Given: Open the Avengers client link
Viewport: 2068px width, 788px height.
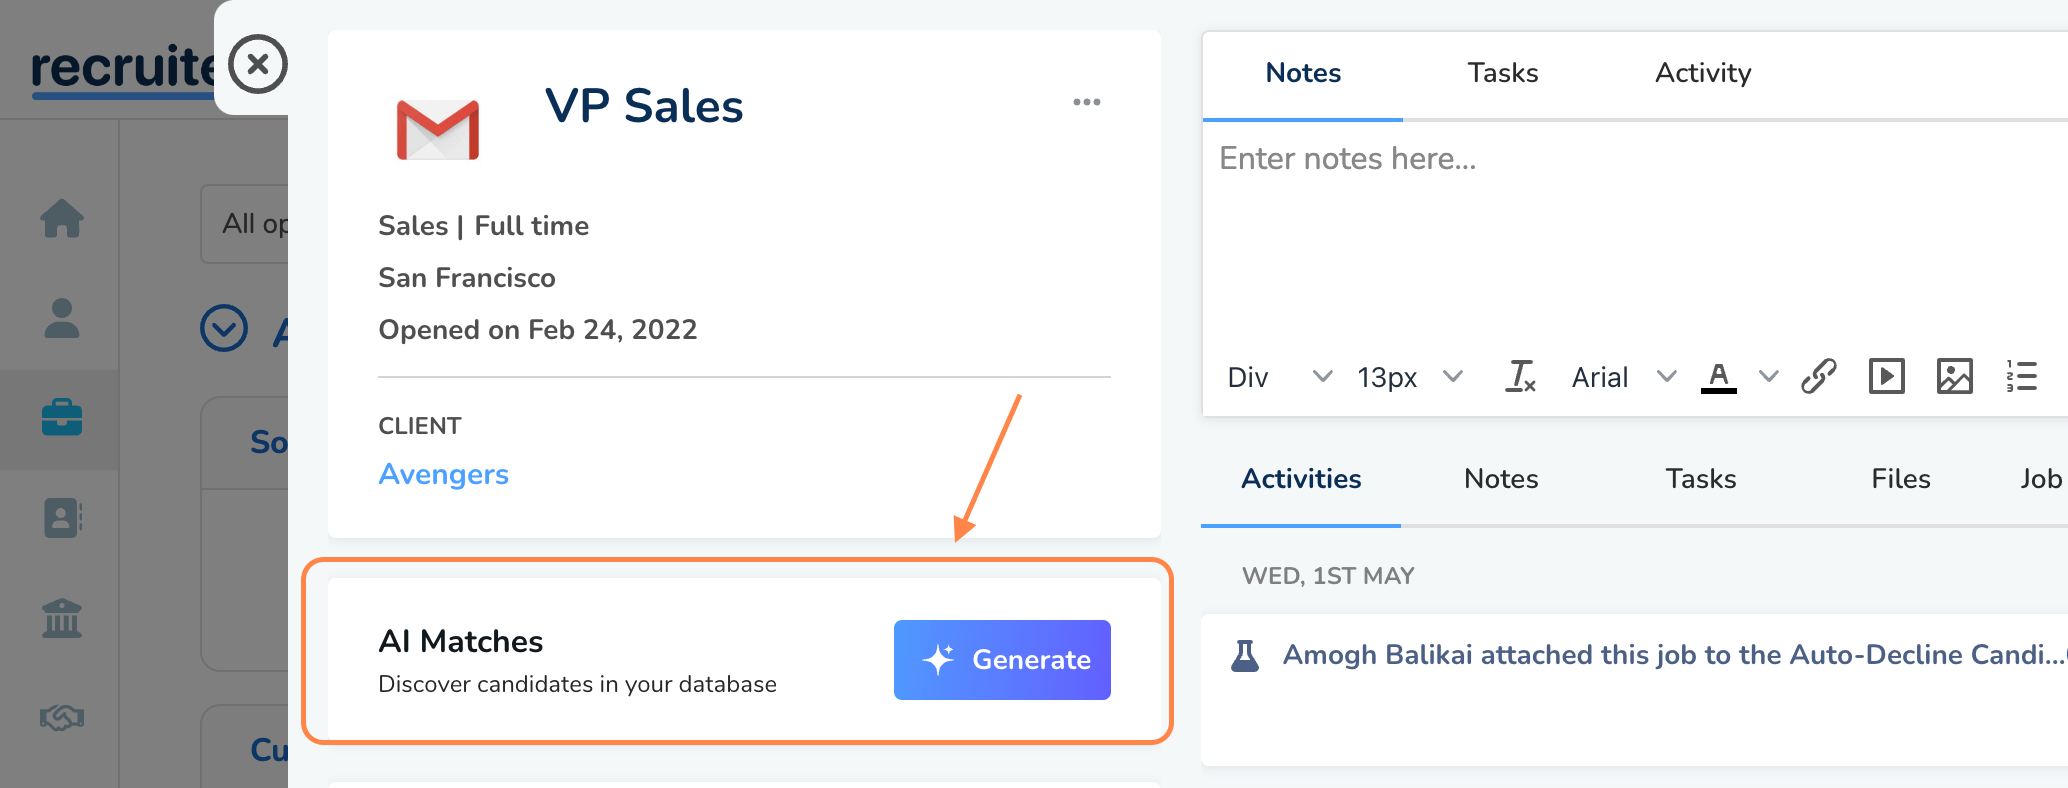Looking at the screenshot, I should tap(443, 474).
